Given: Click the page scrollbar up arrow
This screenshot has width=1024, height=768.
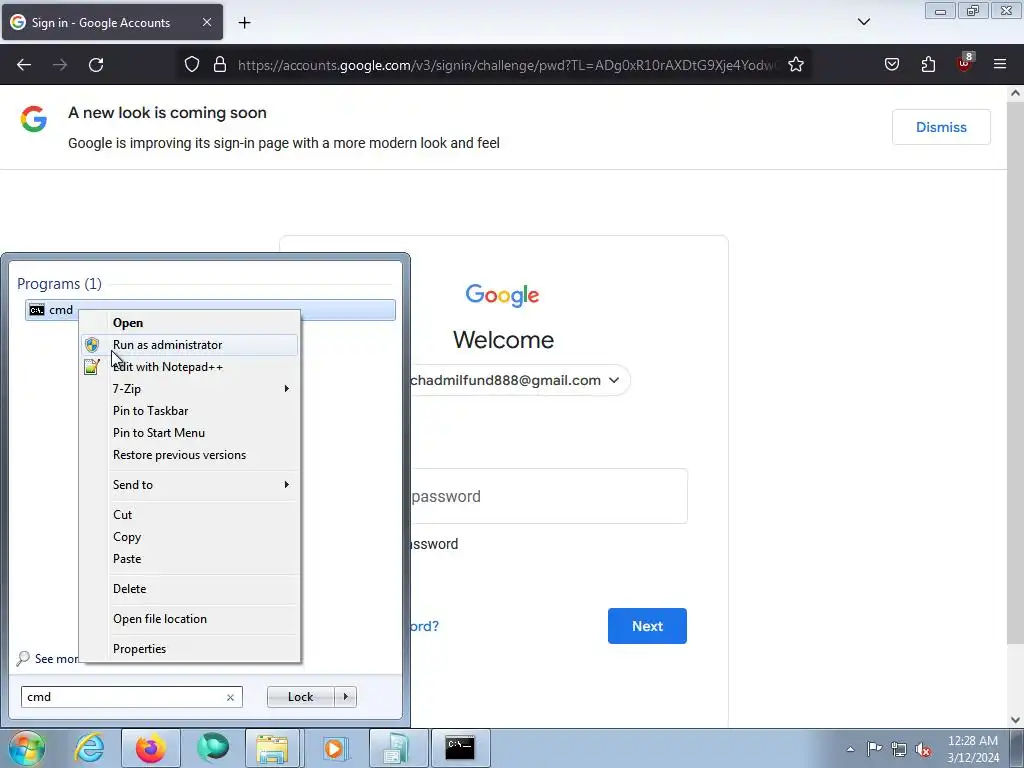Looking at the screenshot, I should (x=1016, y=93).
